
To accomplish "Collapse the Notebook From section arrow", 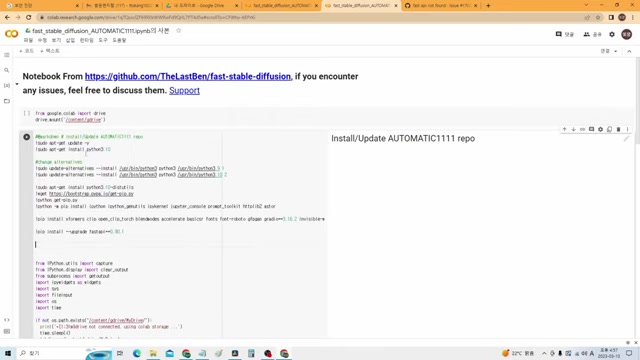I will [17, 84].
